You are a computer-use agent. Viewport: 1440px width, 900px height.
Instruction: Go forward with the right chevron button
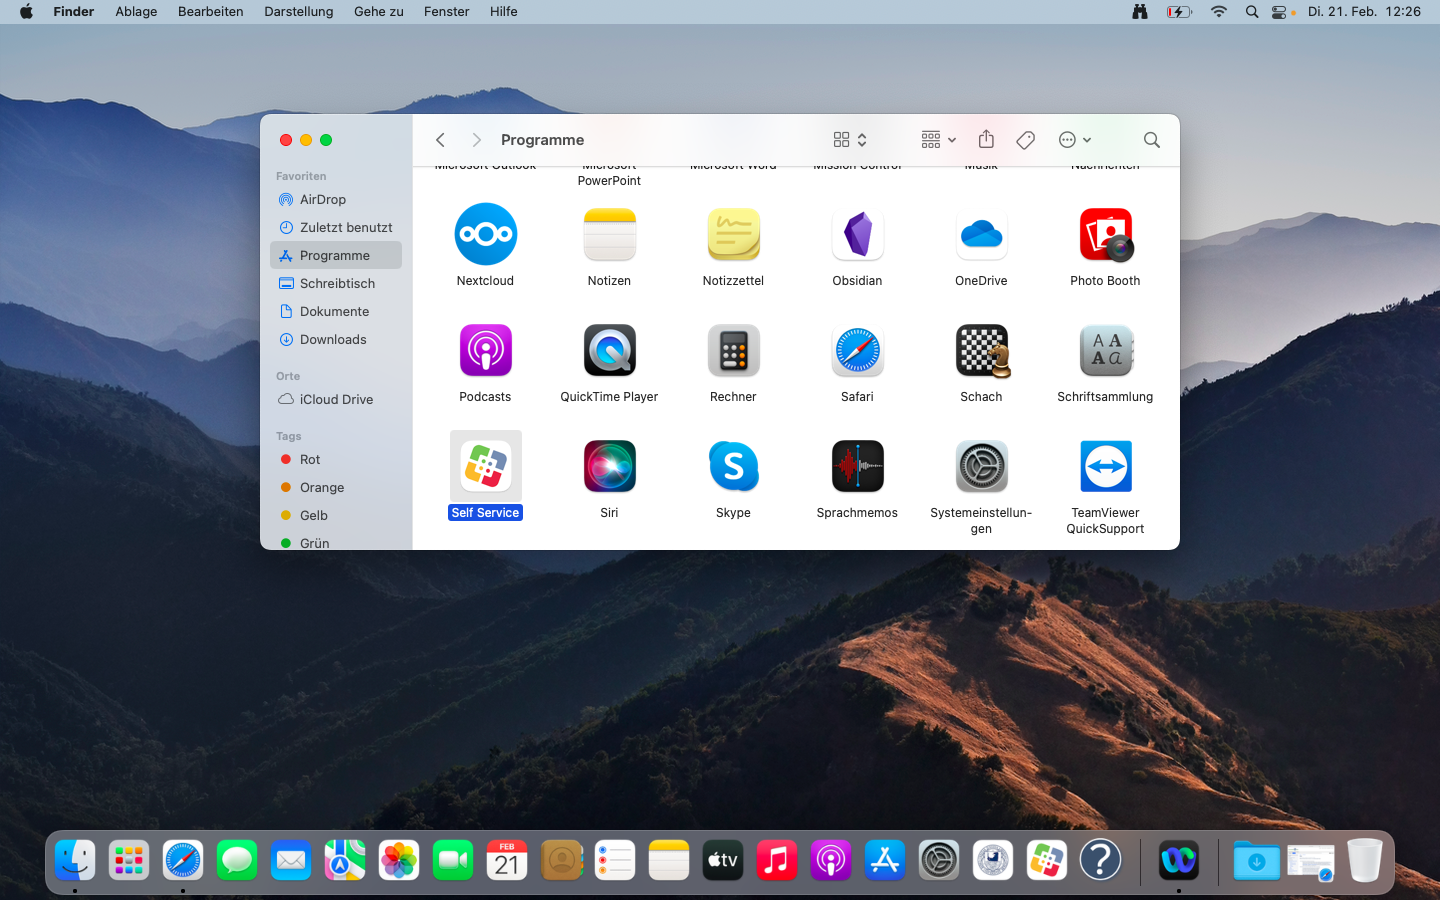click(477, 140)
